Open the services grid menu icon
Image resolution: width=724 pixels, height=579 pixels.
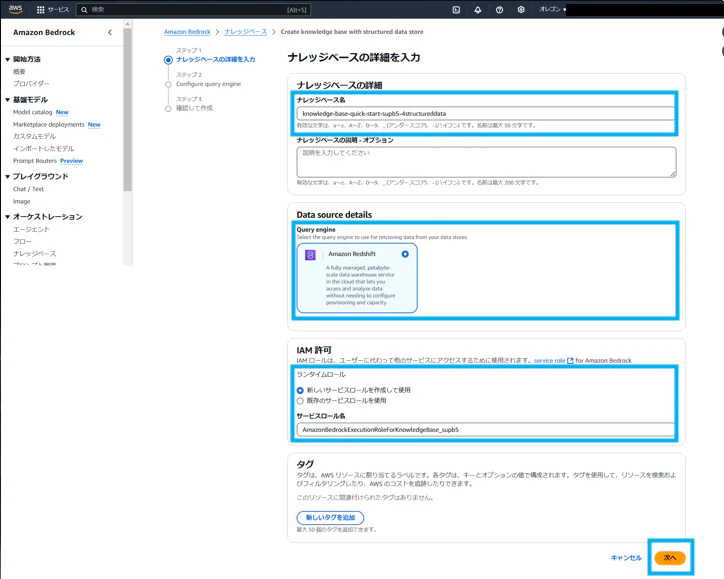pos(41,9)
